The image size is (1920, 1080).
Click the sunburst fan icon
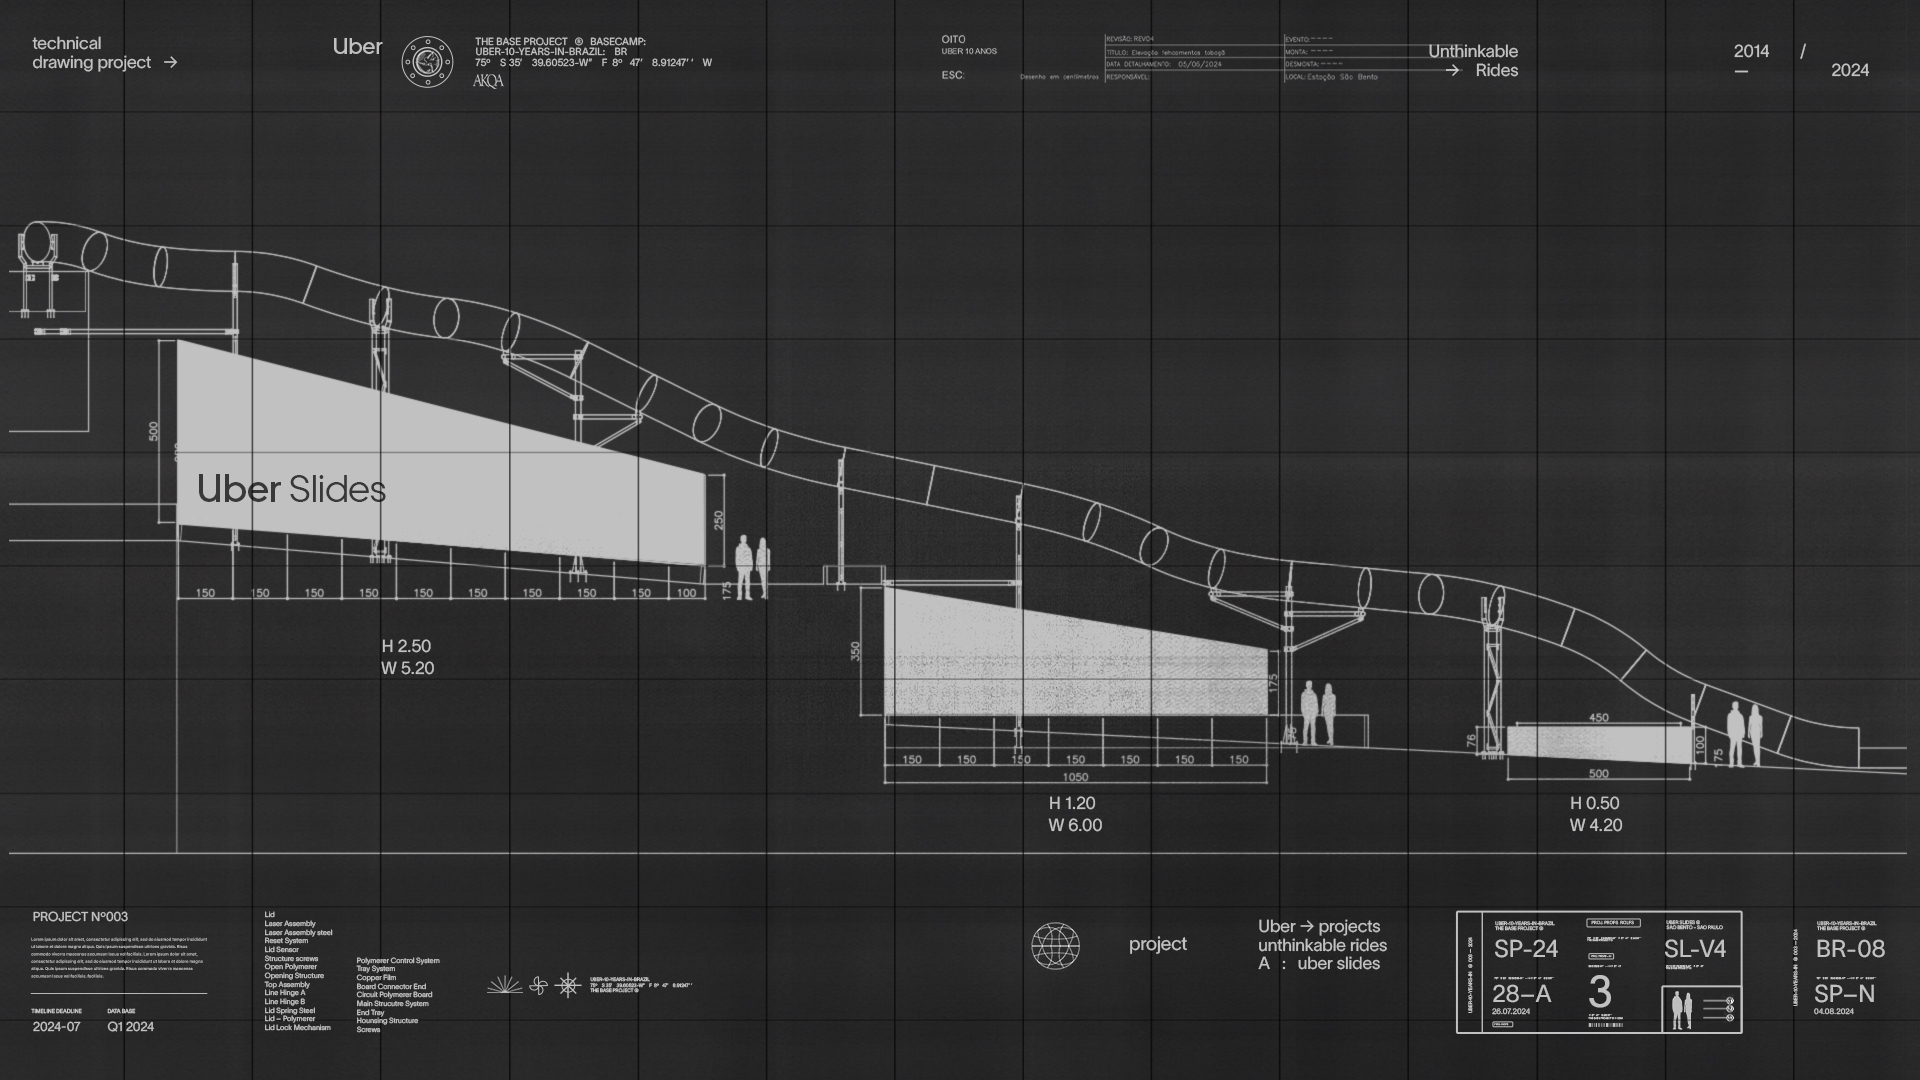[x=504, y=986]
